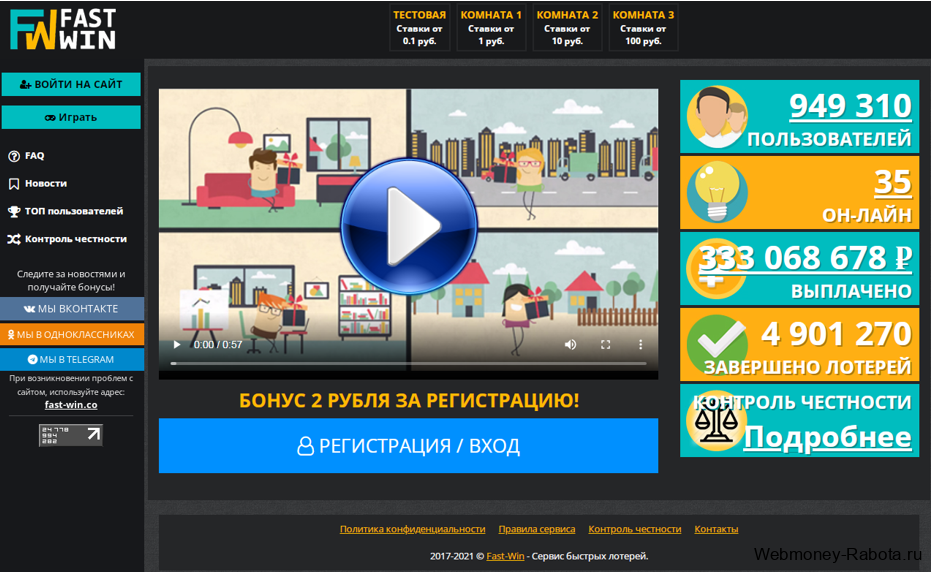Open the ТЕСТОВАЯ room tab

click(419, 28)
